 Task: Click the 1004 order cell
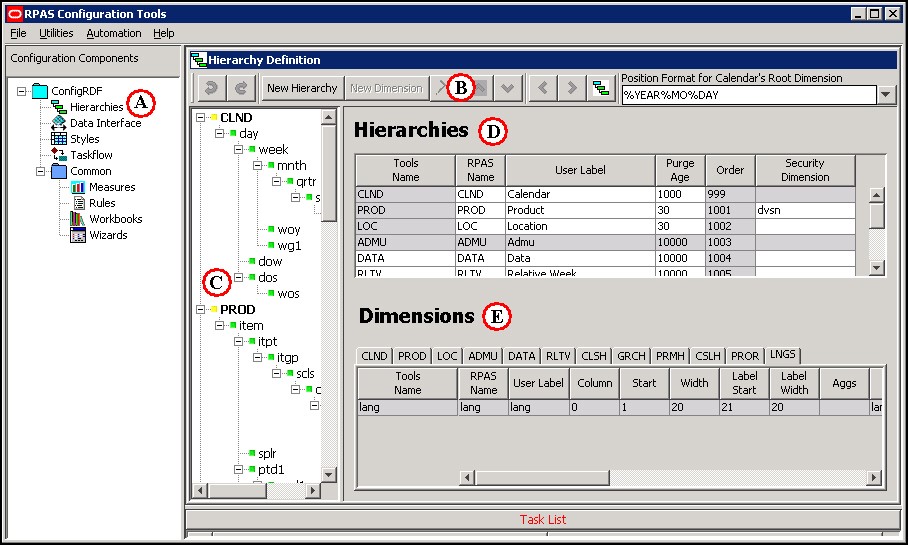[730, 258]
